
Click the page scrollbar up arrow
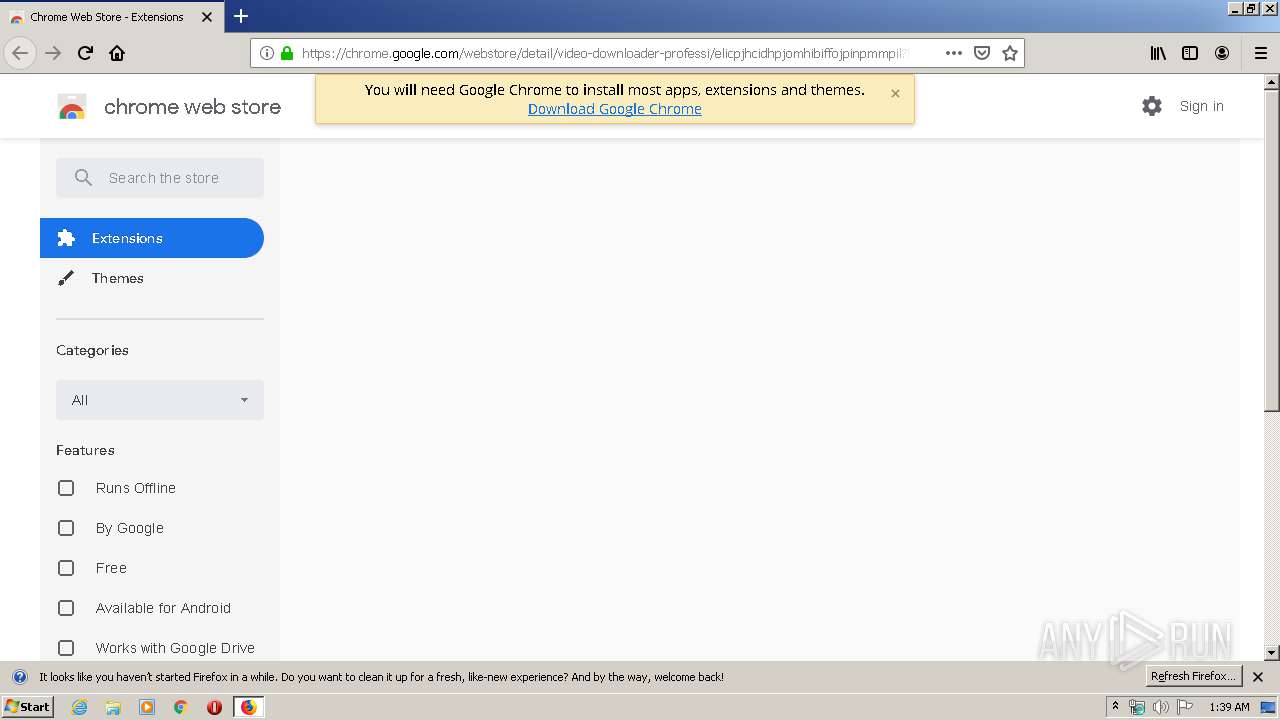point(1272,82)
